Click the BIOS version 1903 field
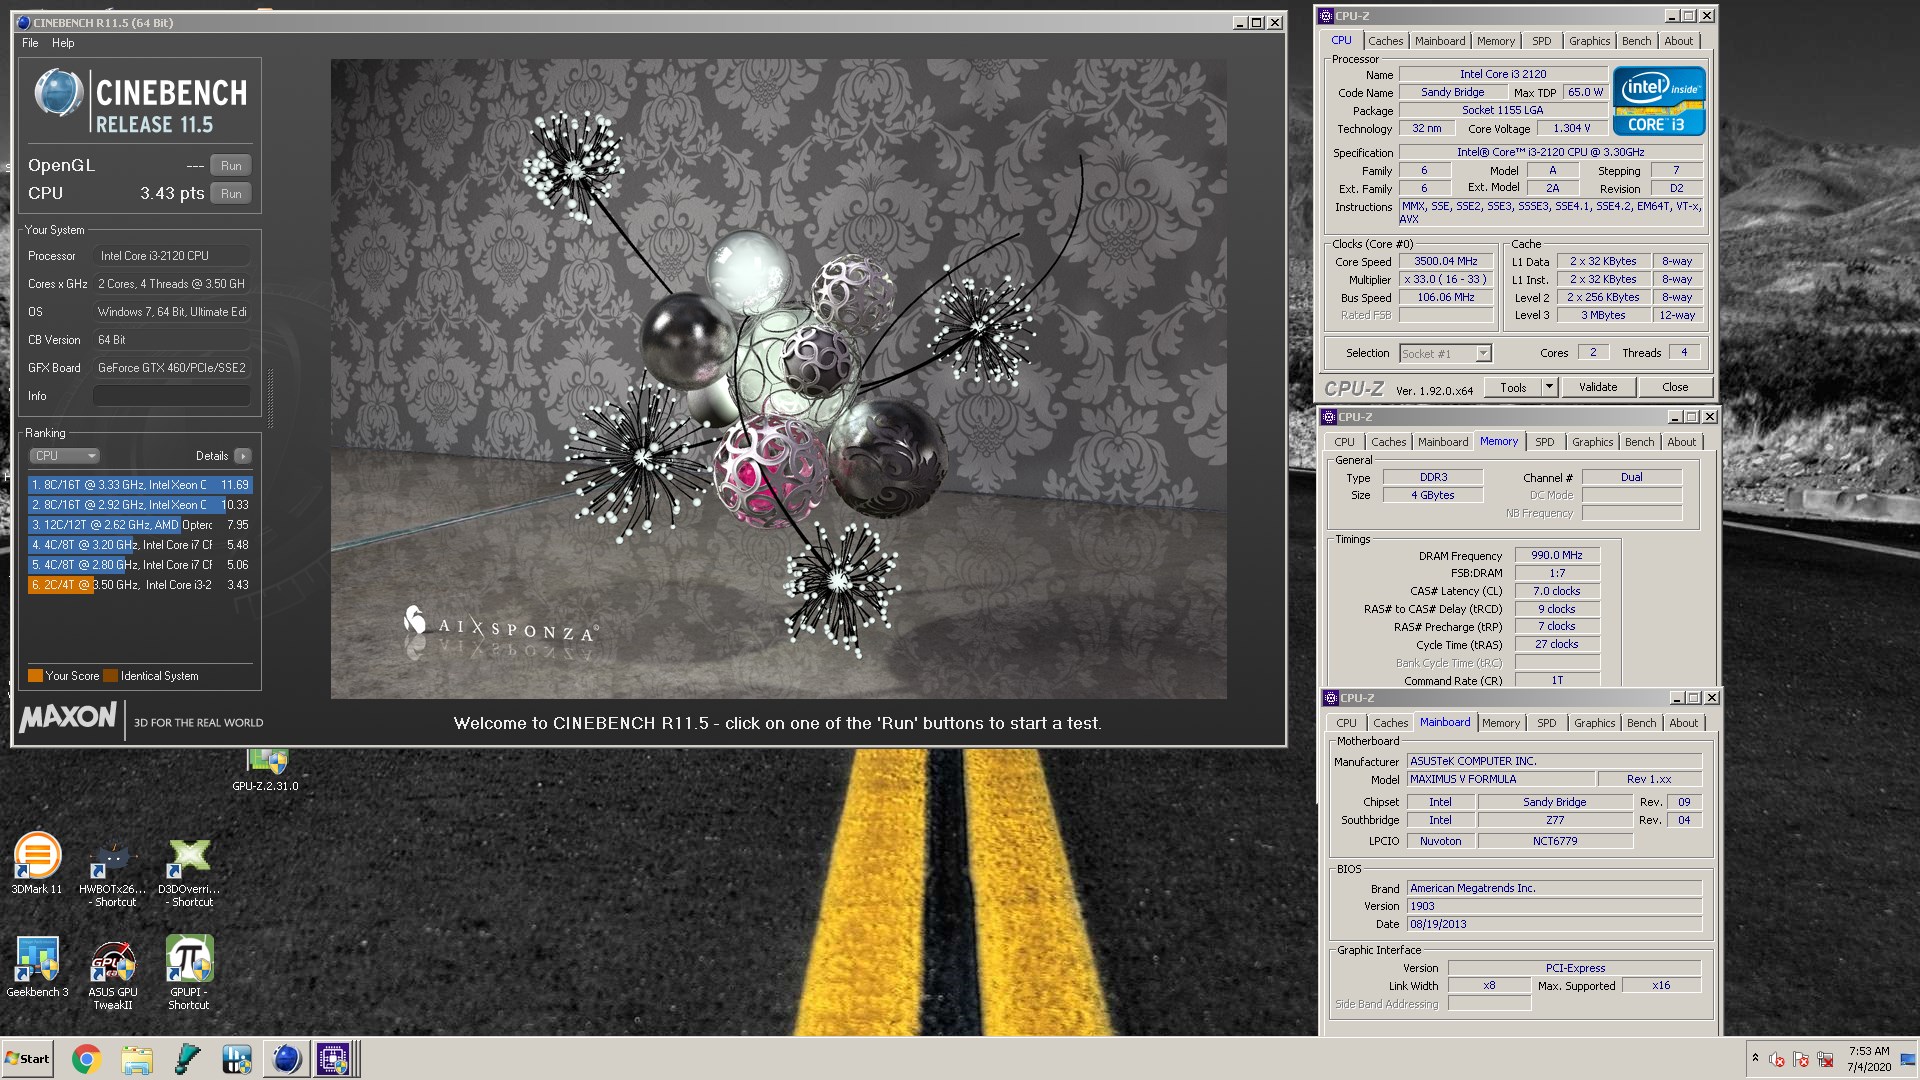The image size is (1920, 1080). click(1554, 907)
